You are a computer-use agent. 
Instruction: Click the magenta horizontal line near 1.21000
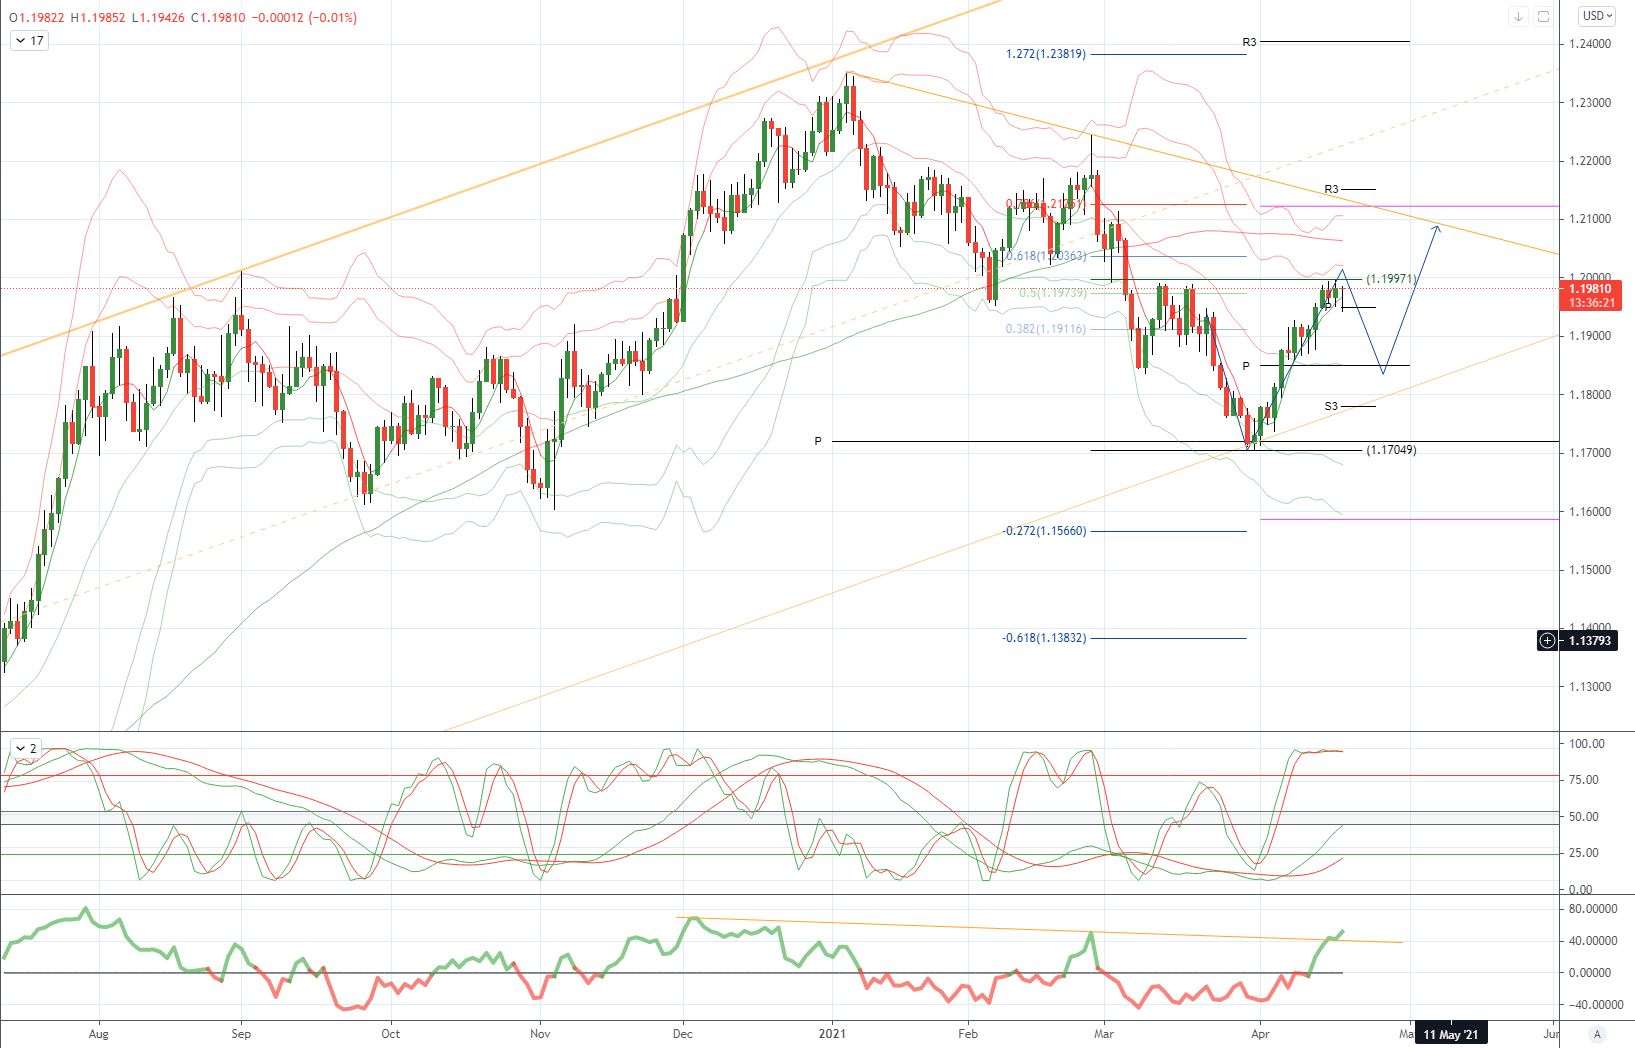tap(1409, 206)
